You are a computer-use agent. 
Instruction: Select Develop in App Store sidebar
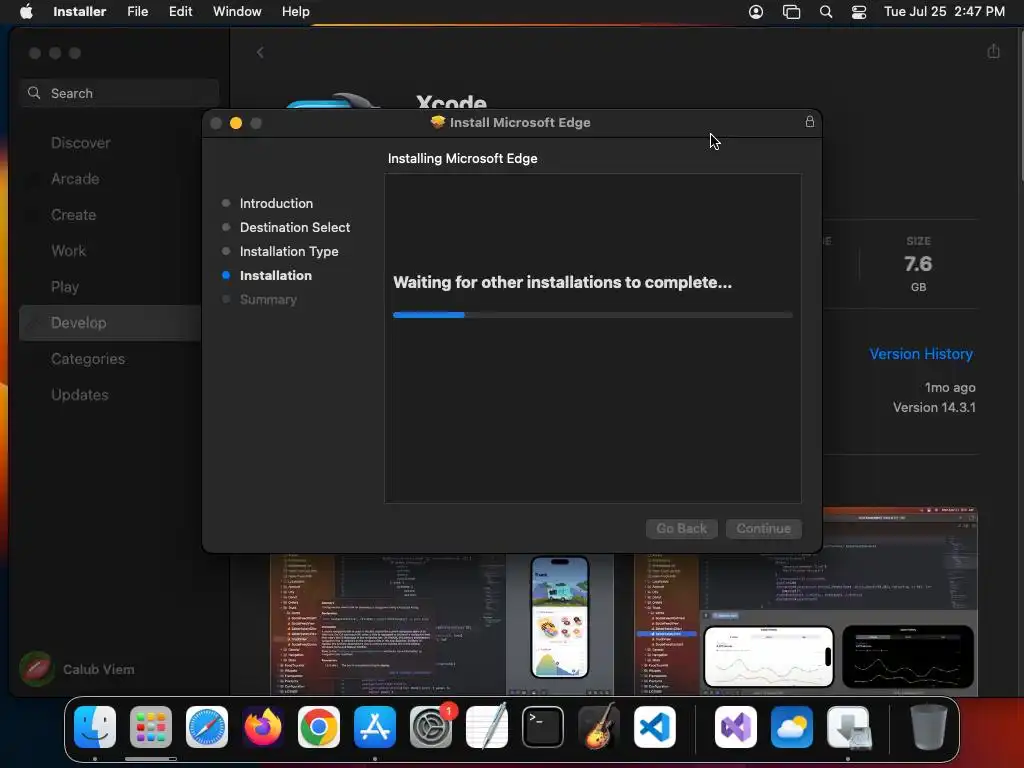tap(110, 323)
